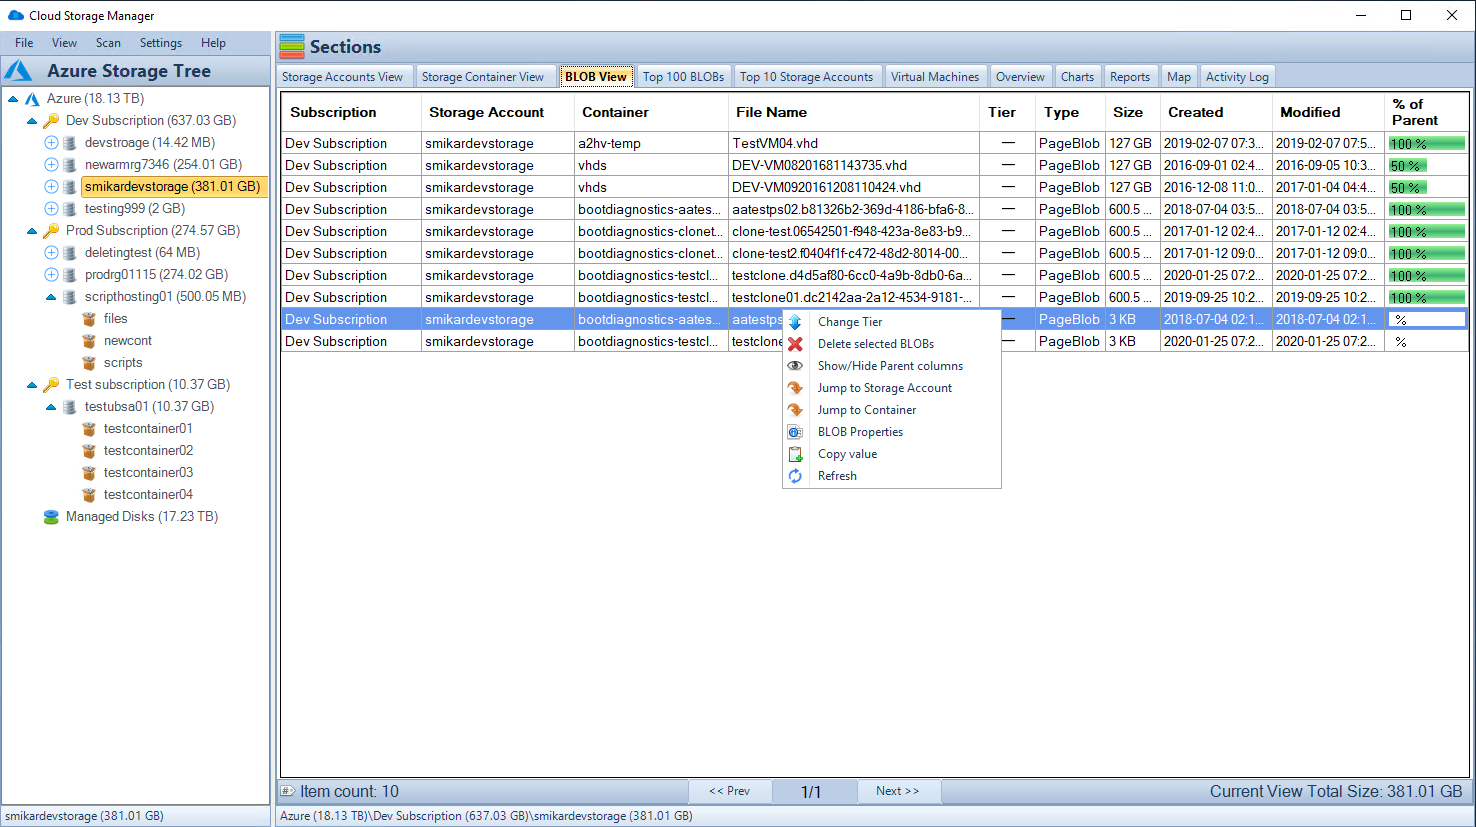Select the TestVM04.vhd file name cell
This screenshot has width=1476, height=827.
[x=853, y=143]
